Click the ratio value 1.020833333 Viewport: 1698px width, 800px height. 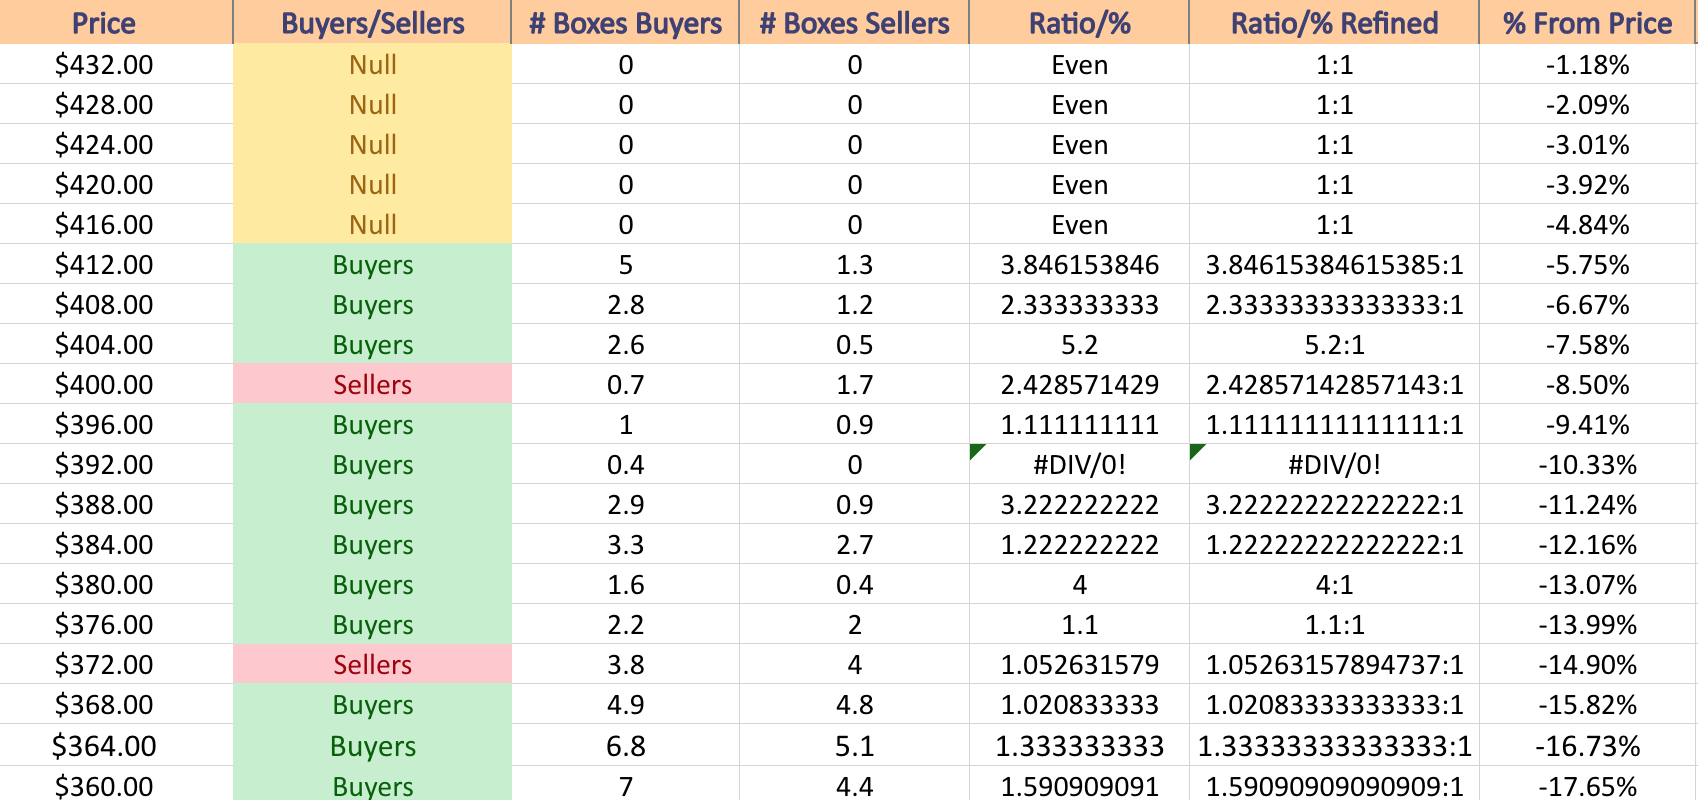(x=1079, y=705)
